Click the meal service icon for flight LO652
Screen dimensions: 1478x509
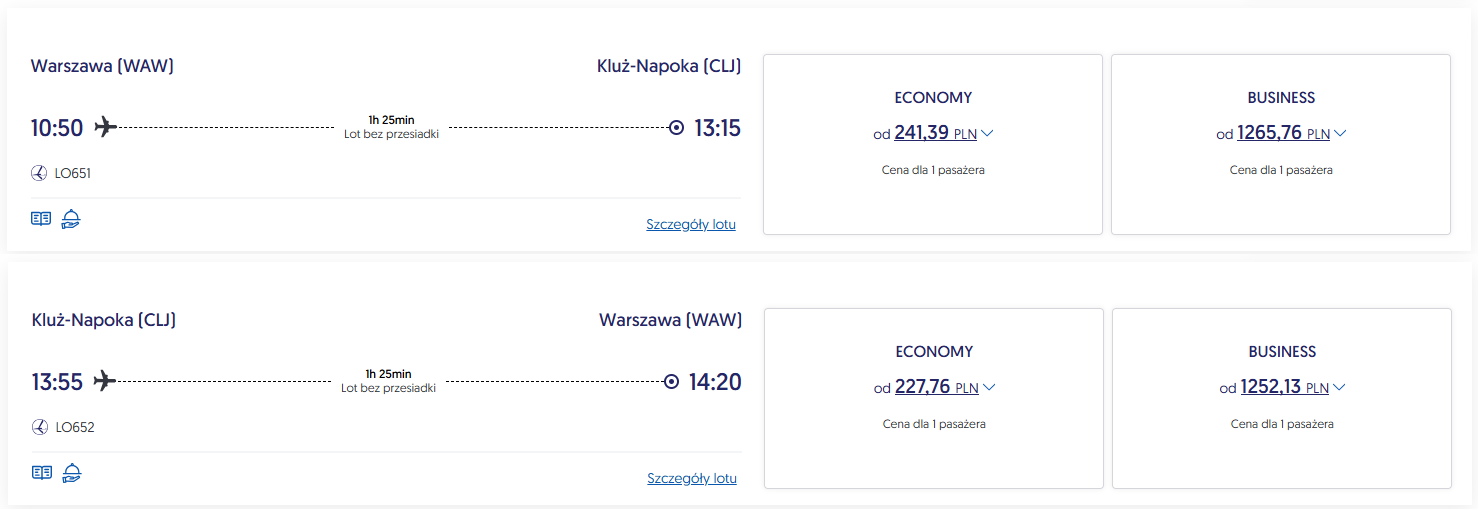tap(71, 473)
